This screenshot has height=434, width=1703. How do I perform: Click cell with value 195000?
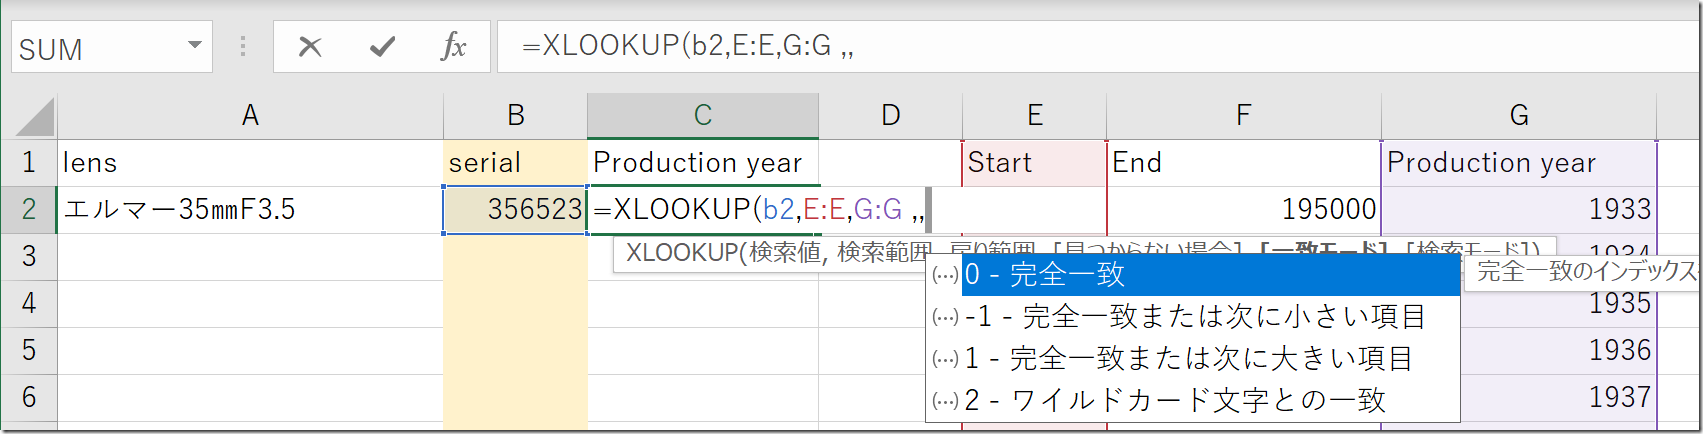pos(1243,210)
